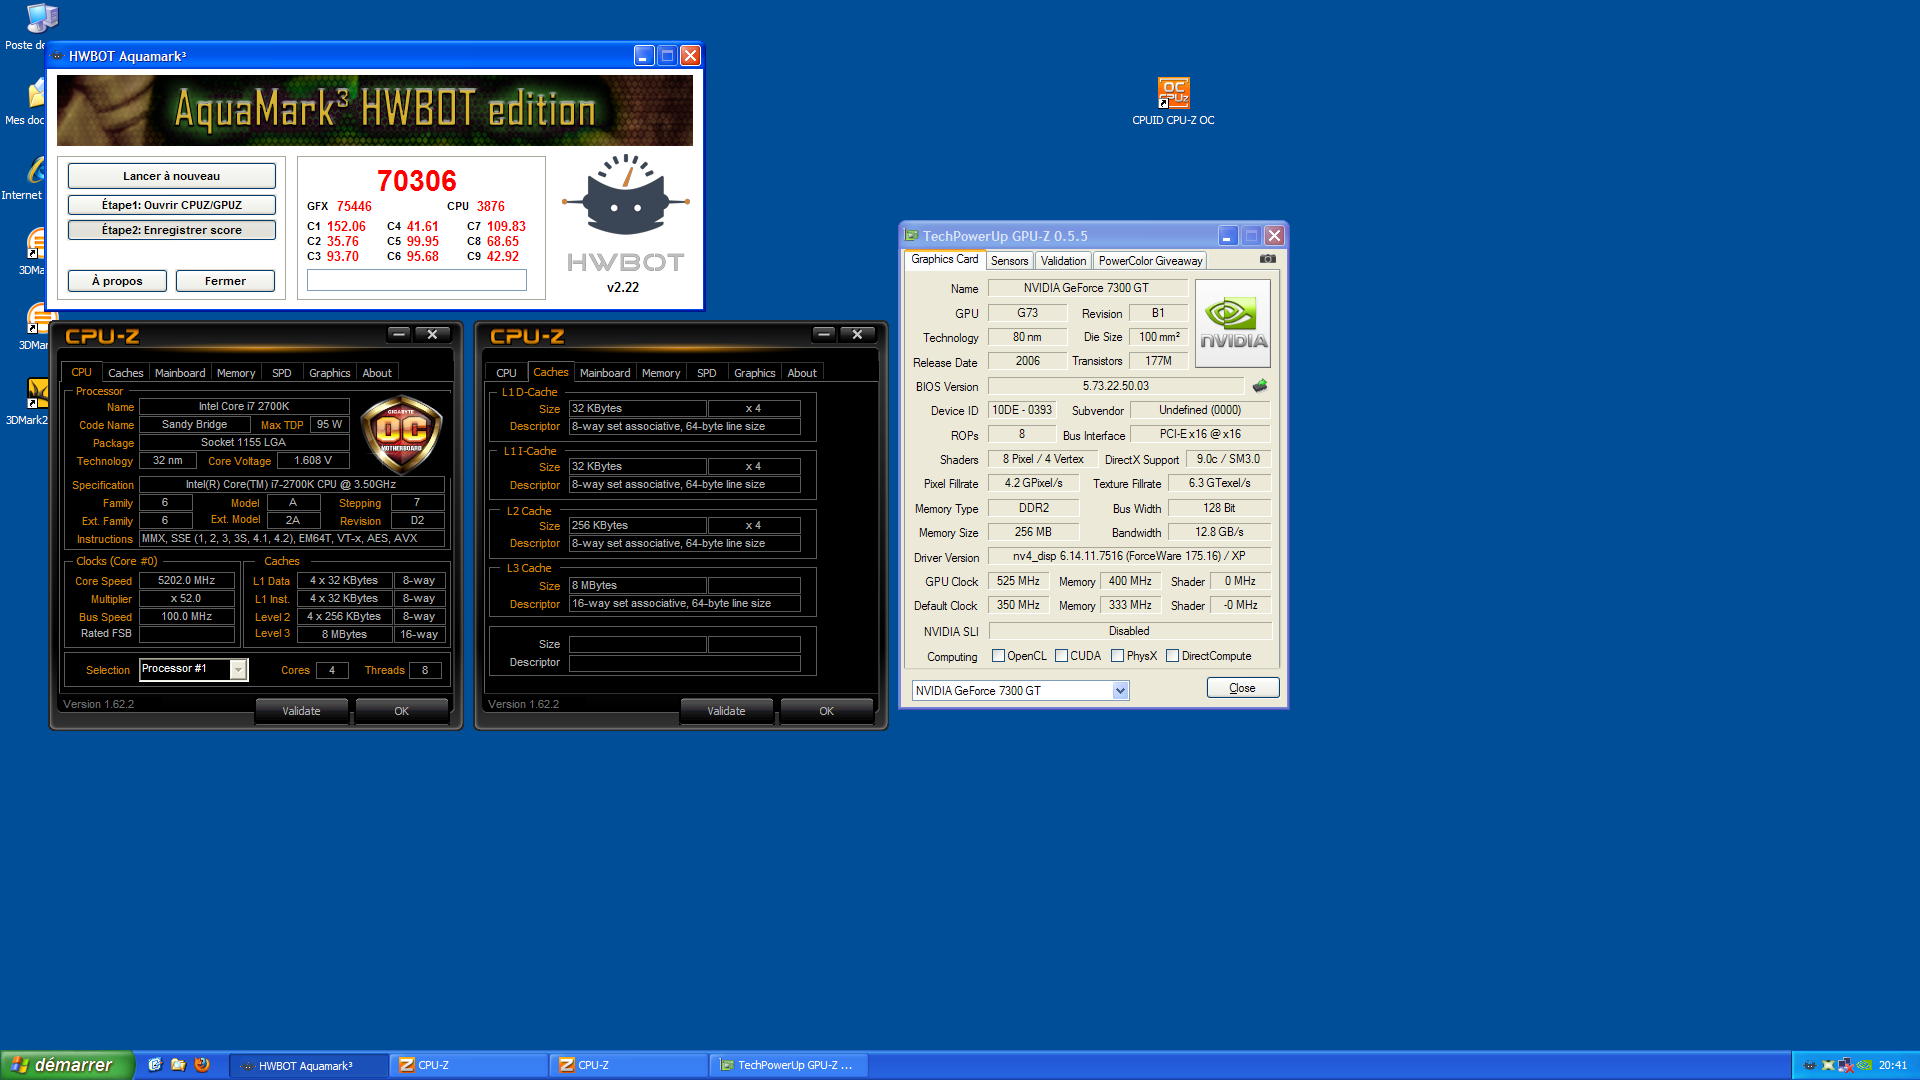Switch to CPU tab in right CPU-Z

[x=507, y=373]
